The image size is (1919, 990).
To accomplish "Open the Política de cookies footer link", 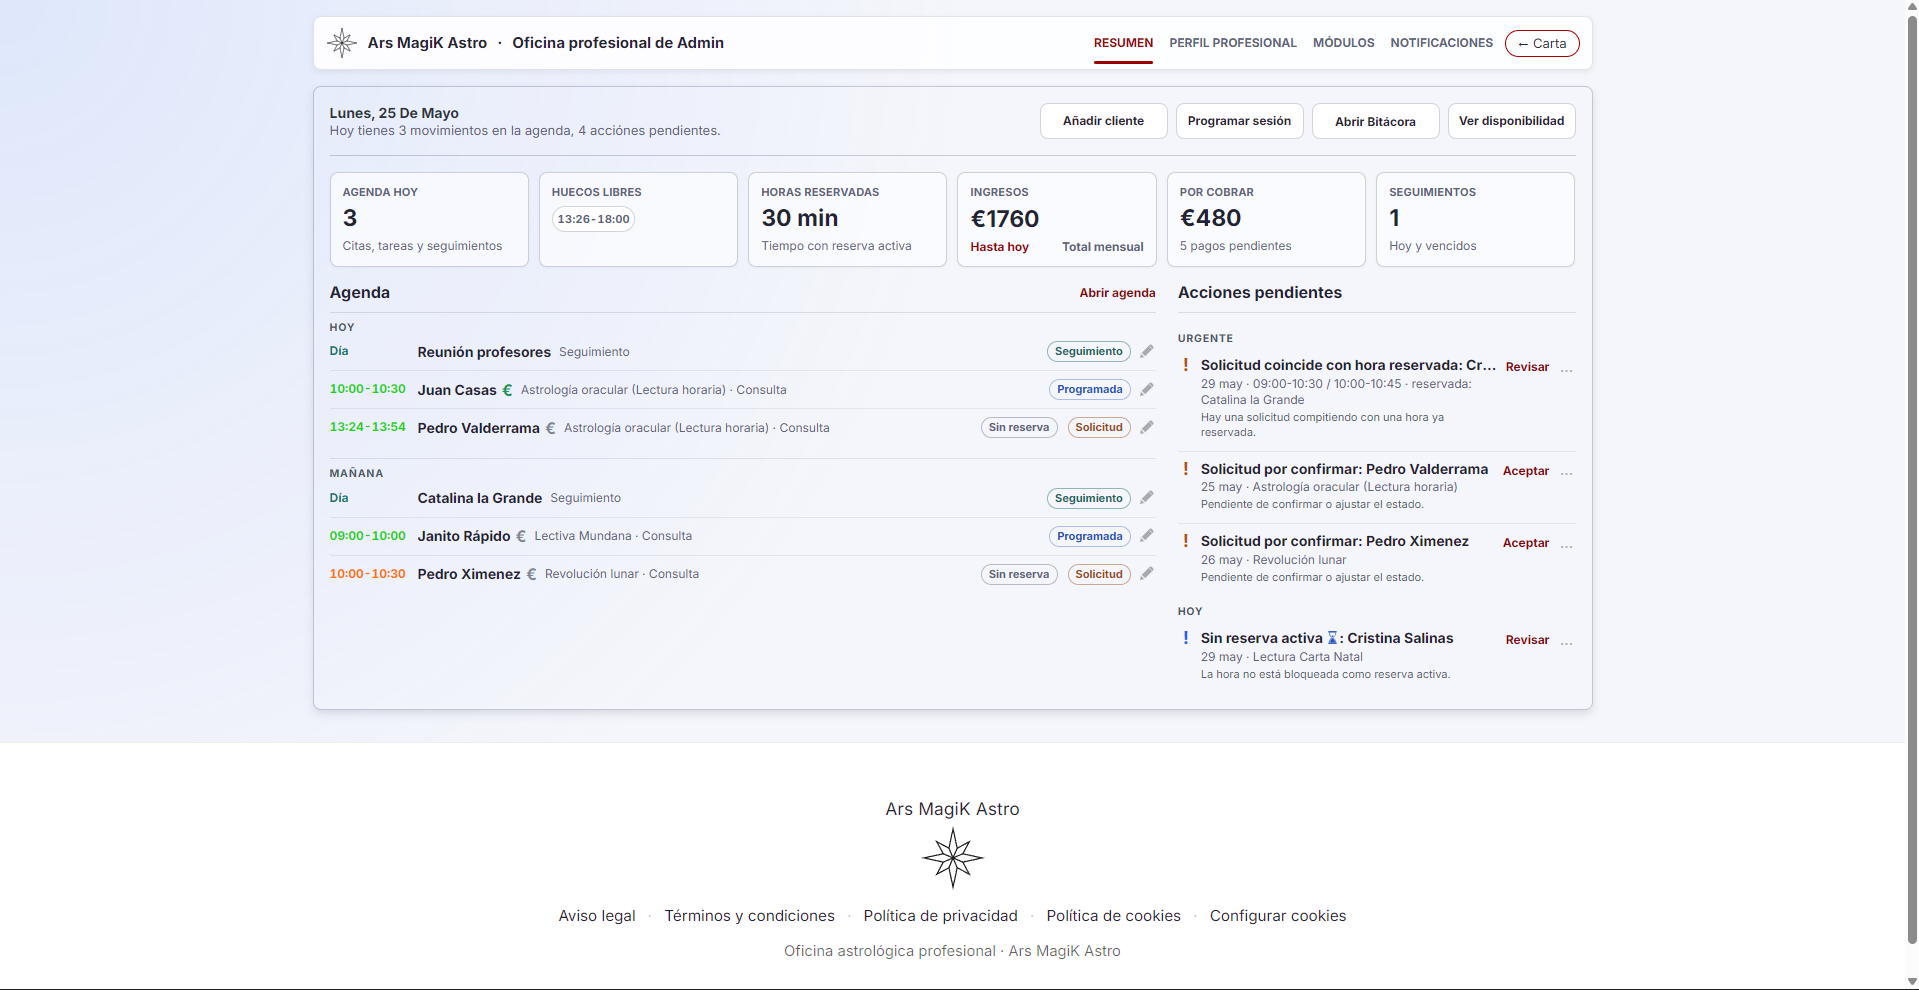I will tap(1113, 916).
